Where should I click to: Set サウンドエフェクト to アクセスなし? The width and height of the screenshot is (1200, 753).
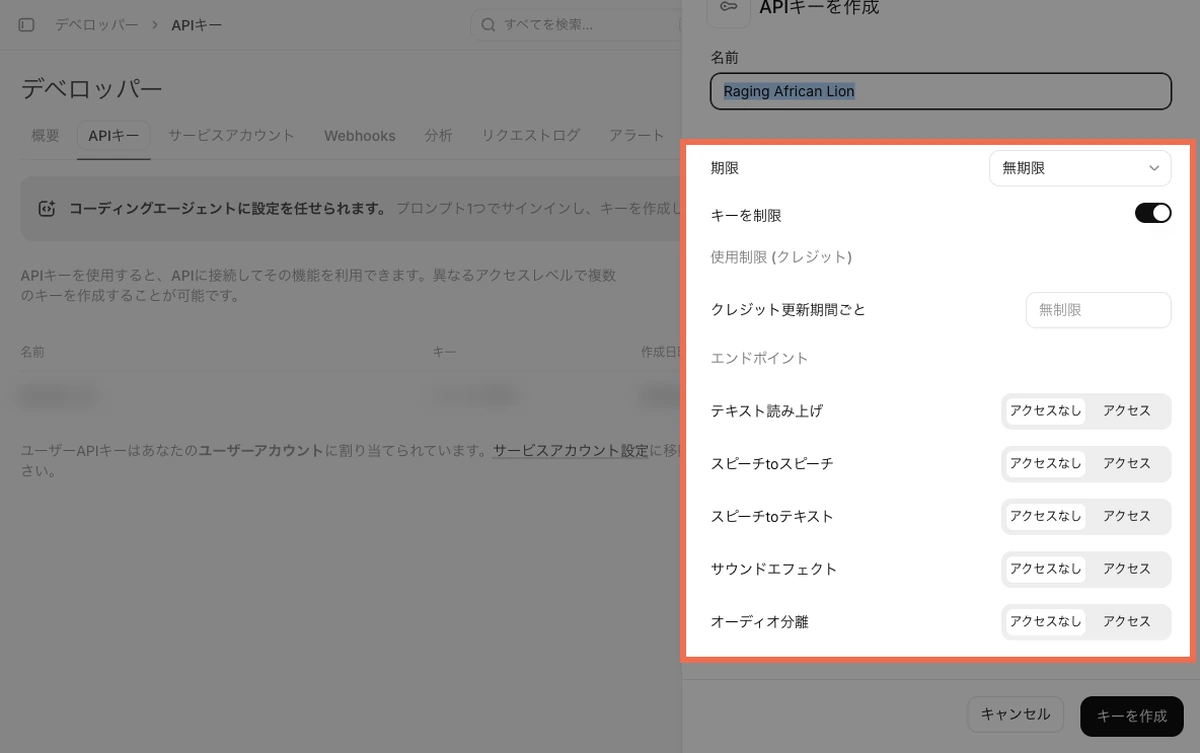(x=1045, y=569)
